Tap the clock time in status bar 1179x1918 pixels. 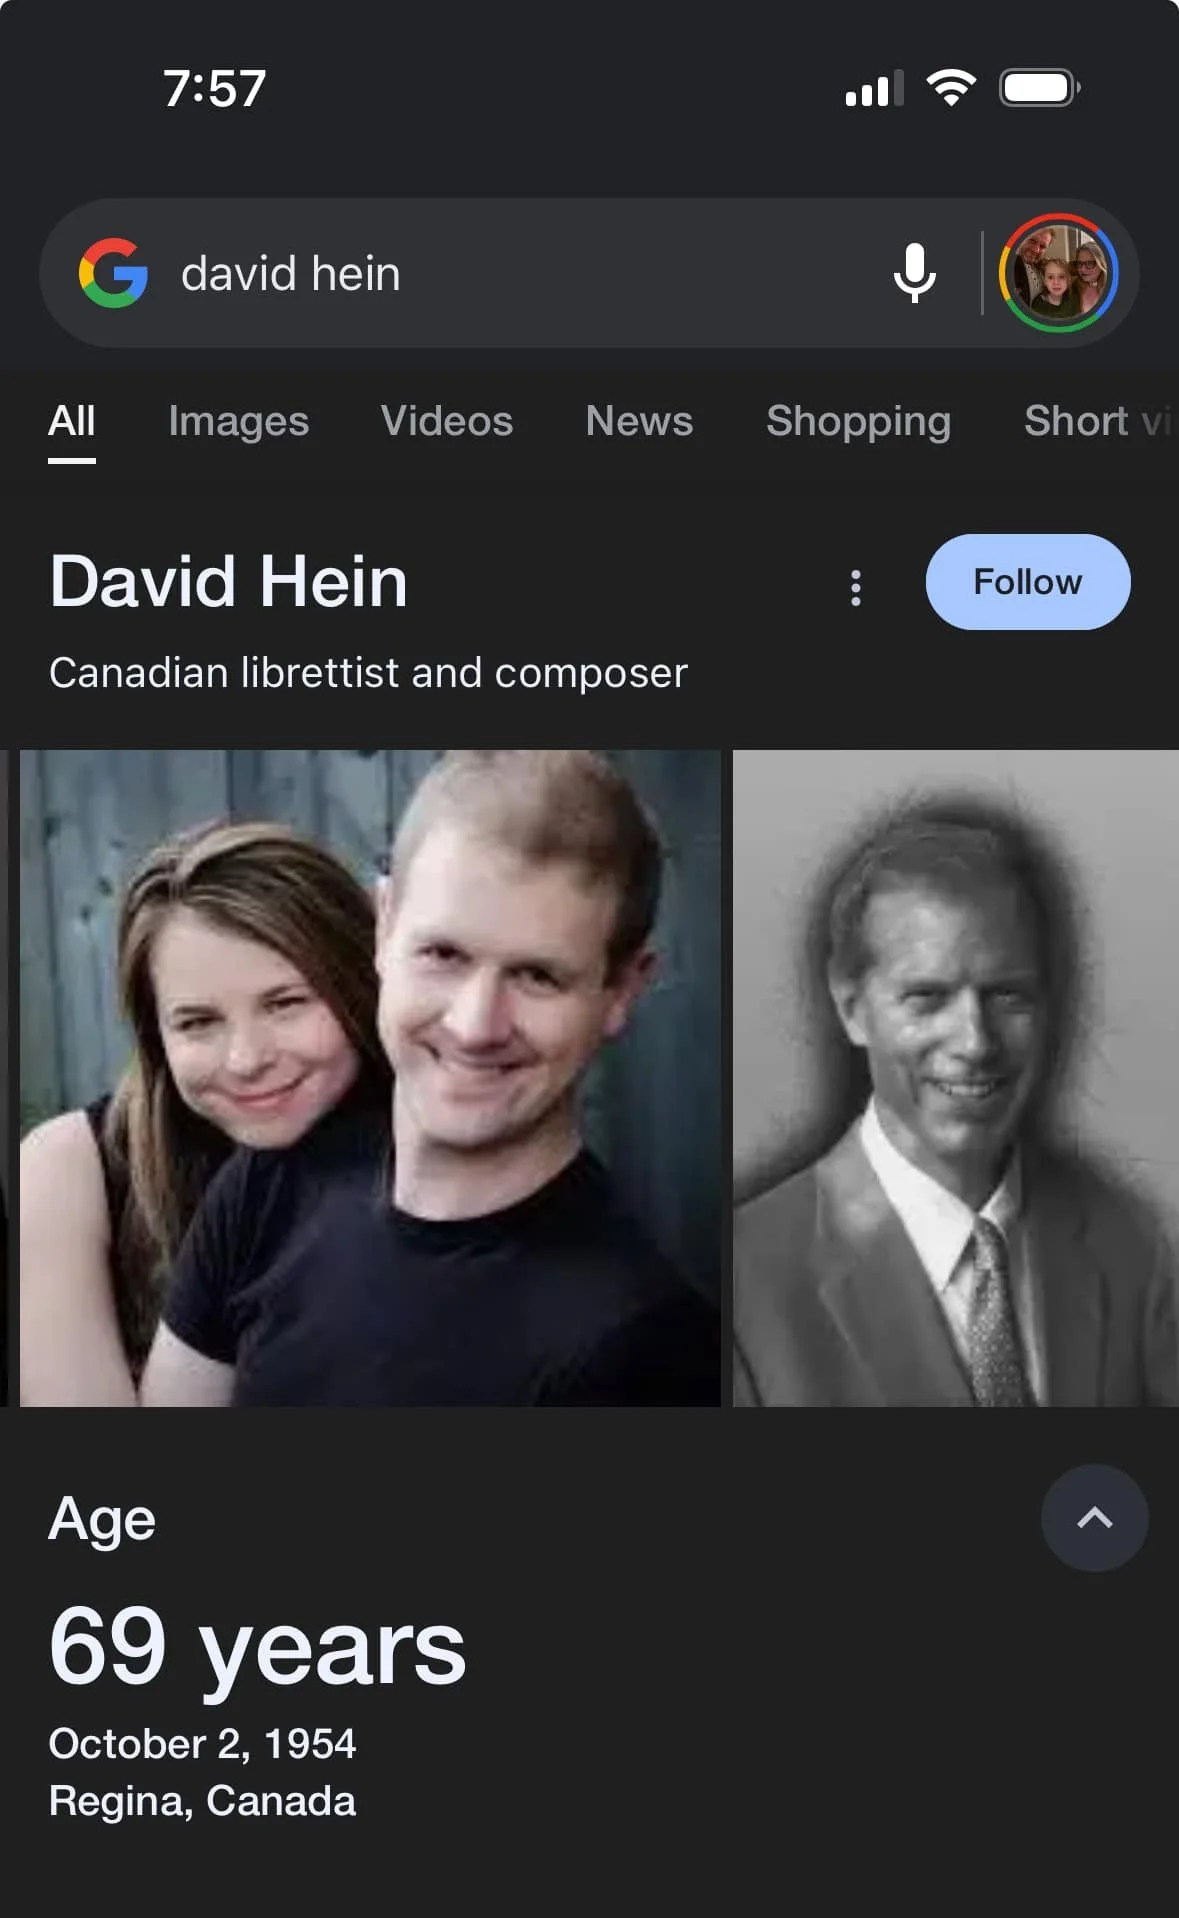215,88
